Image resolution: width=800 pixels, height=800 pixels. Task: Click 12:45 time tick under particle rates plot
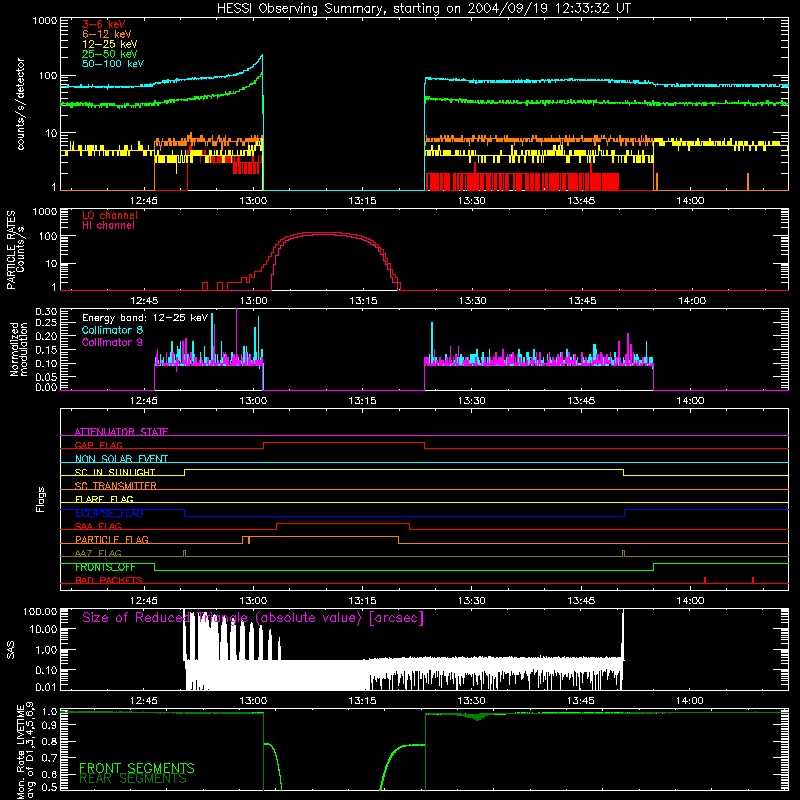tap(144, 301)
